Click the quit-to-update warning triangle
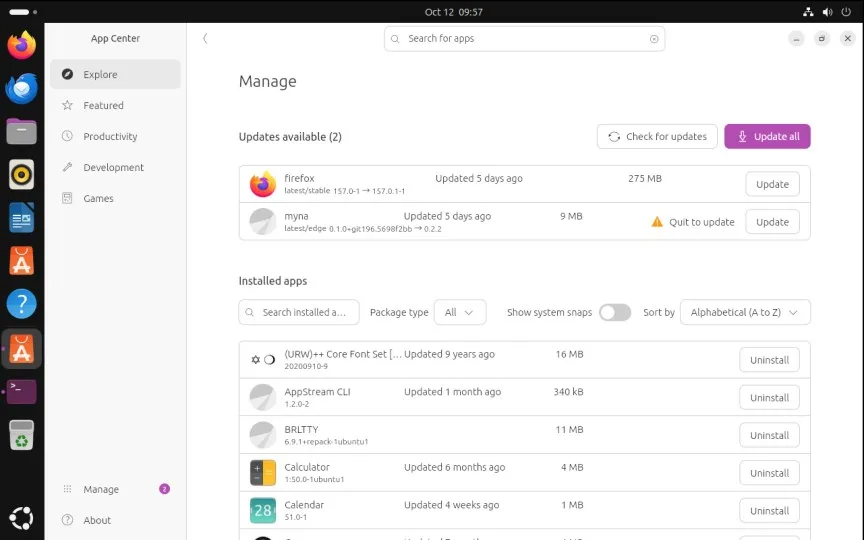 coord(657,222)
